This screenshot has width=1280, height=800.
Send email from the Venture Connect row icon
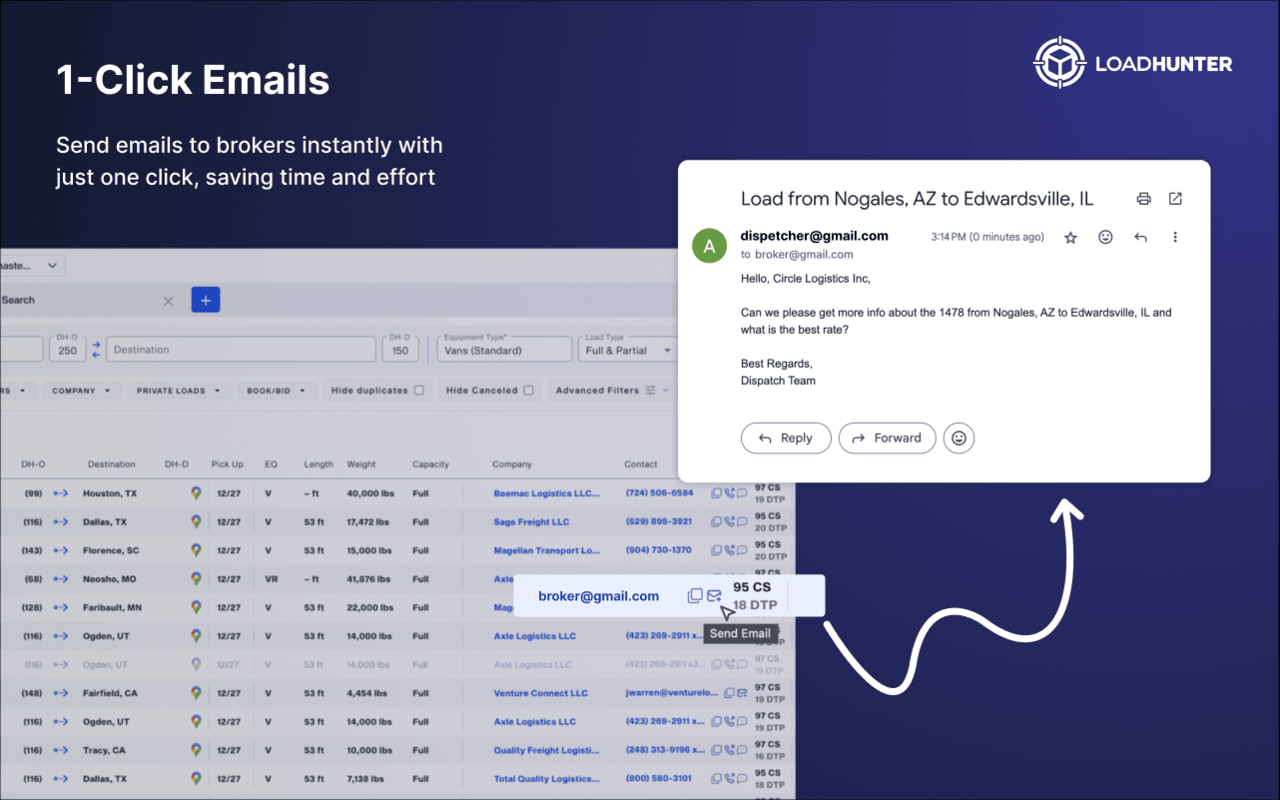742,693
